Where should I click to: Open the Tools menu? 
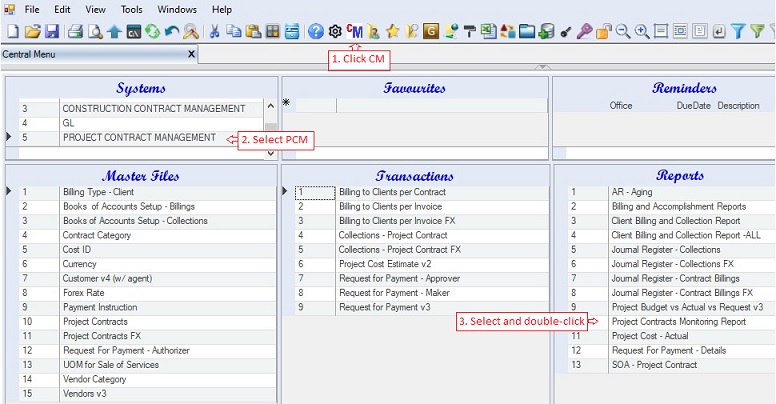(131, 9)
